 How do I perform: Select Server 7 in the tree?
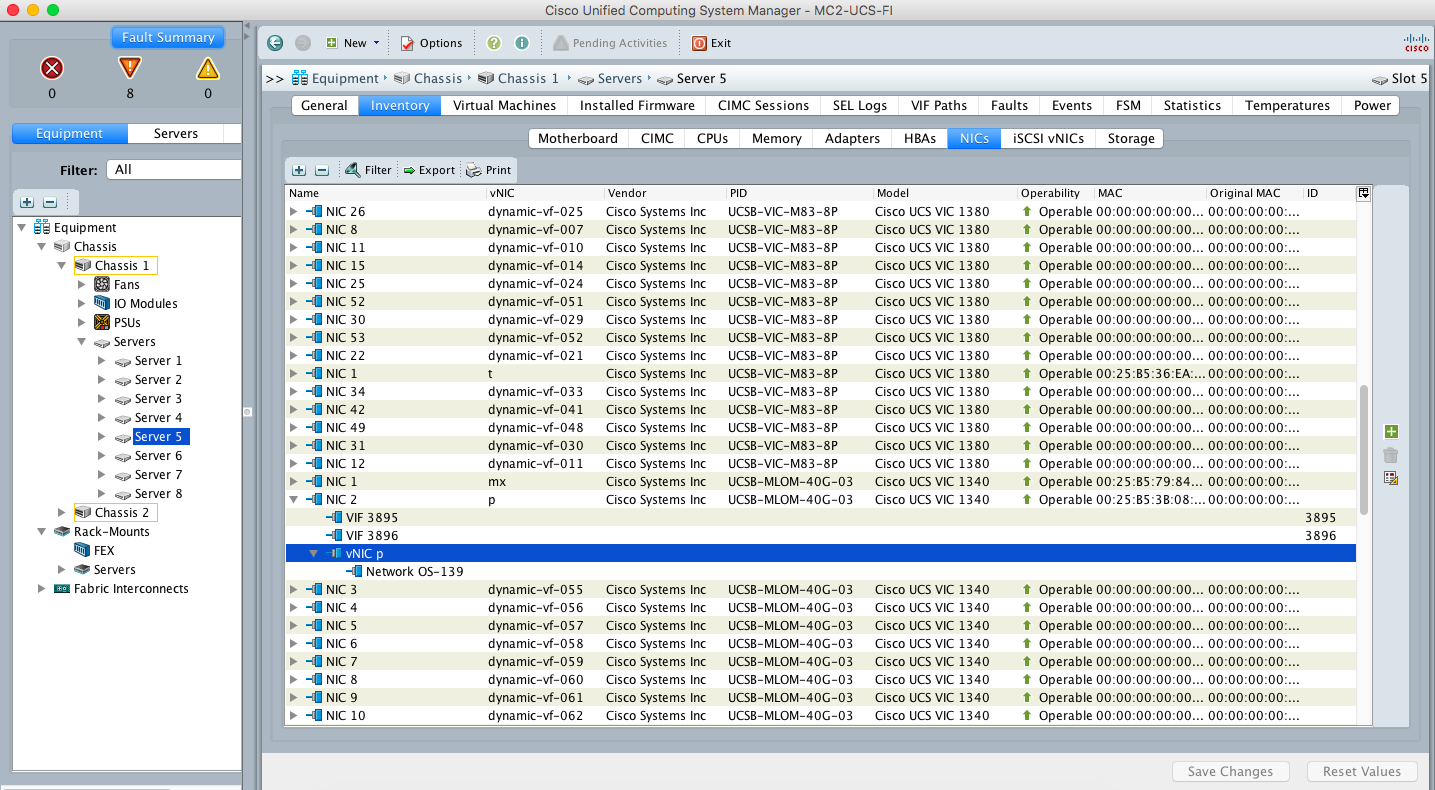158,474
